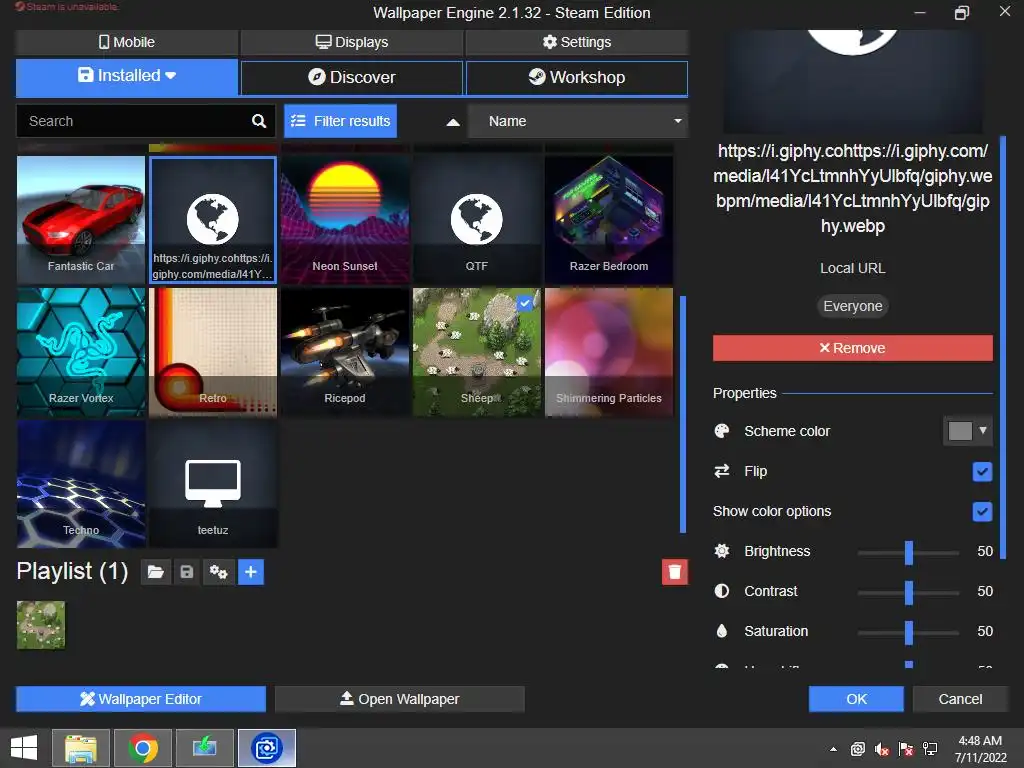Show hidden tray icons arrow

click(x=833, y=749)
